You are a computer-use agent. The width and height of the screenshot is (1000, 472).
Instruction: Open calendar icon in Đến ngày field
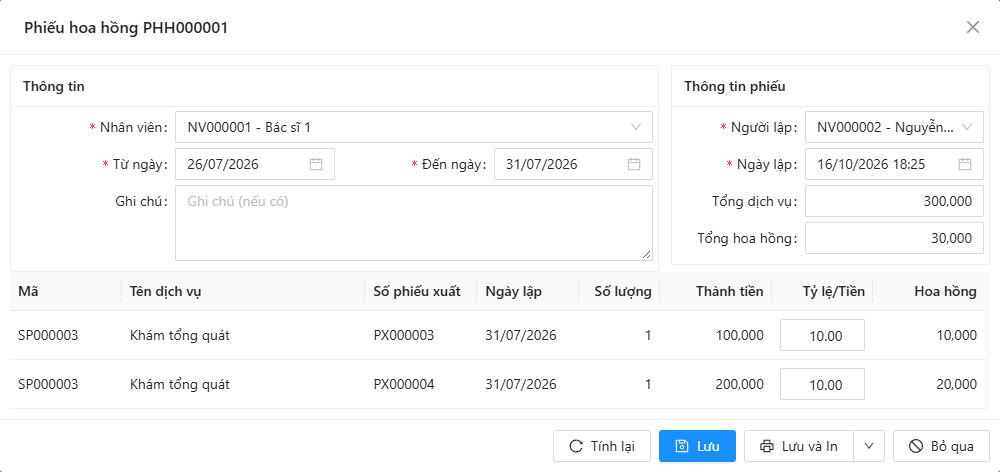634,165
